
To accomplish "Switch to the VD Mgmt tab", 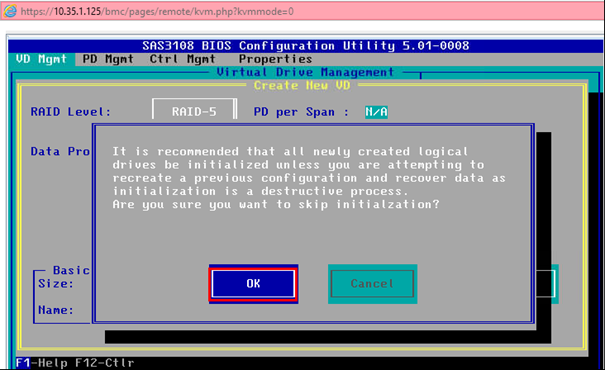I will [41, 59].
